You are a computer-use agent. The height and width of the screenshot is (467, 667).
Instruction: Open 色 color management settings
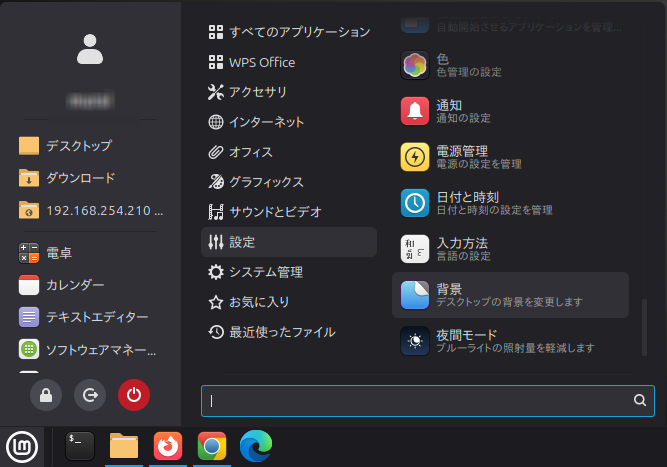pyautogui.click(x=510, y=65)
